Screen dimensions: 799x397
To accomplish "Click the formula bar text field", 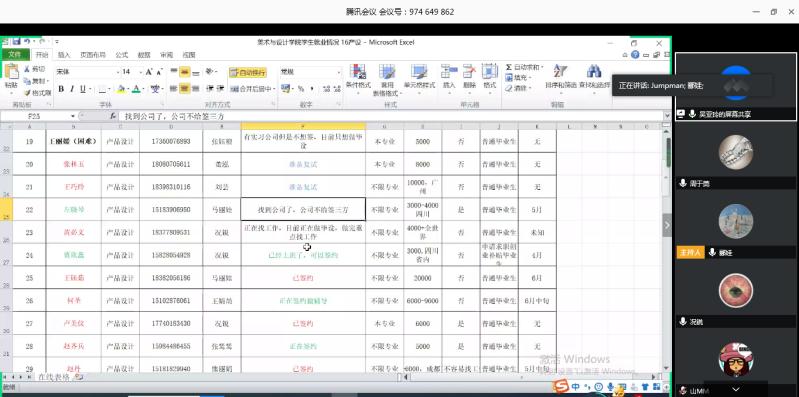I will click(390, 116).
